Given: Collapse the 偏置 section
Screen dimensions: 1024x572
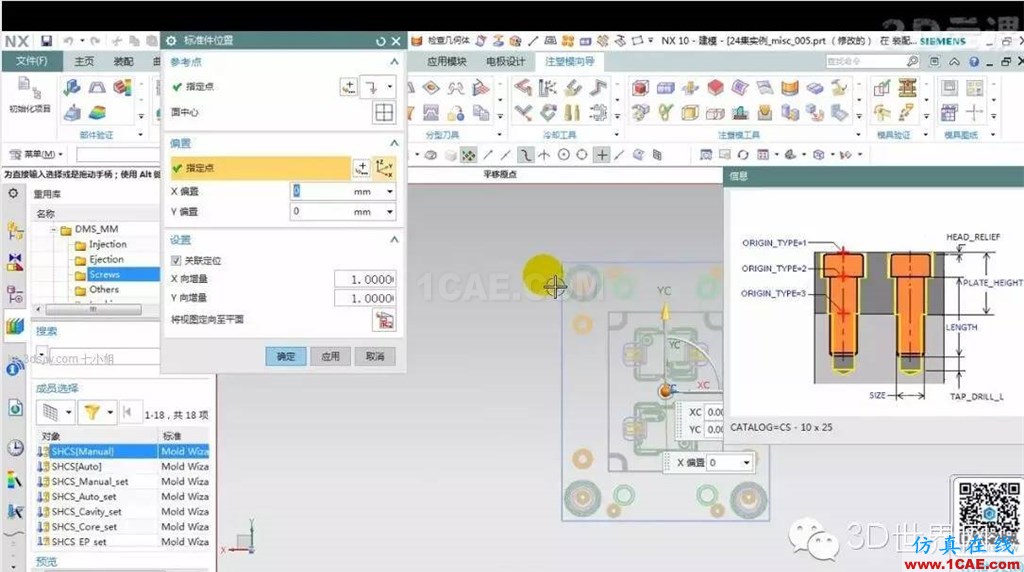Looking at the screenshot, I should click(x=394, y=143).
